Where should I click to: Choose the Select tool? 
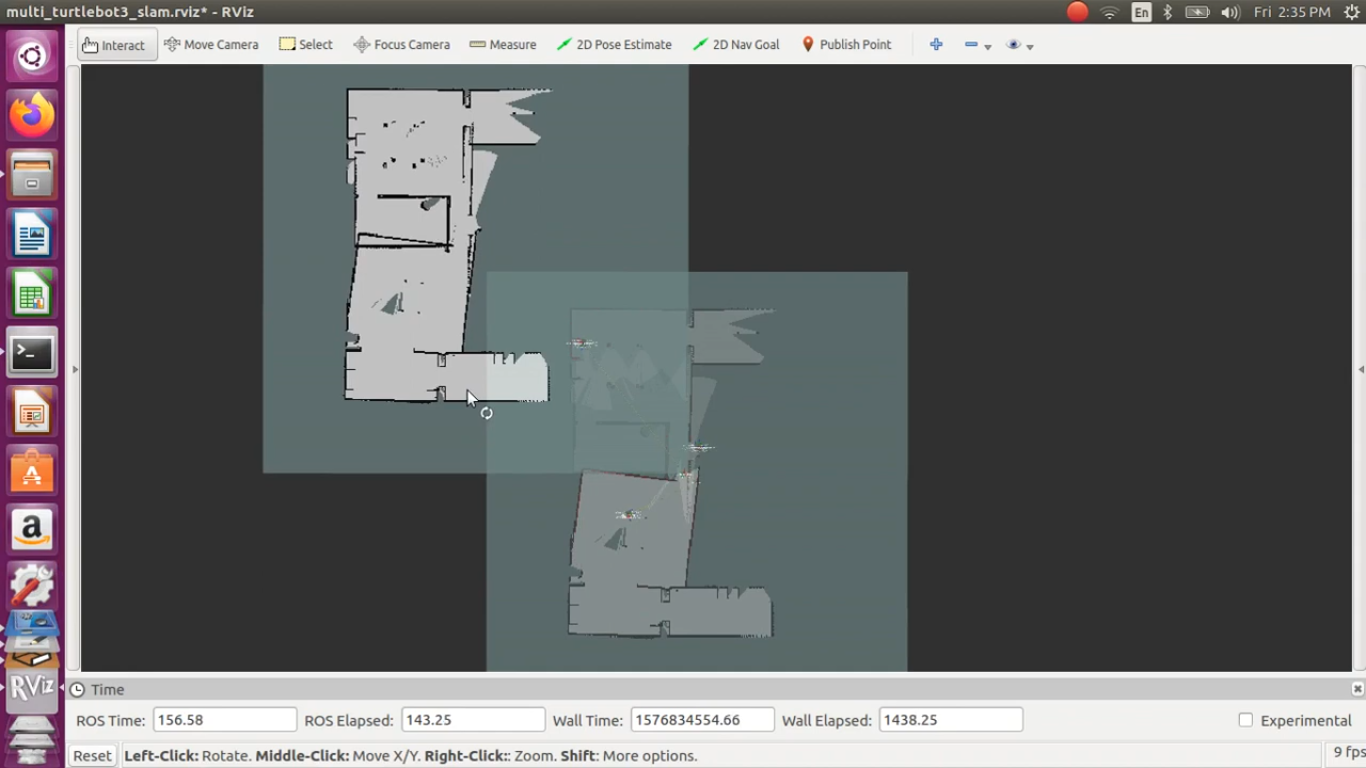[306, 45]
